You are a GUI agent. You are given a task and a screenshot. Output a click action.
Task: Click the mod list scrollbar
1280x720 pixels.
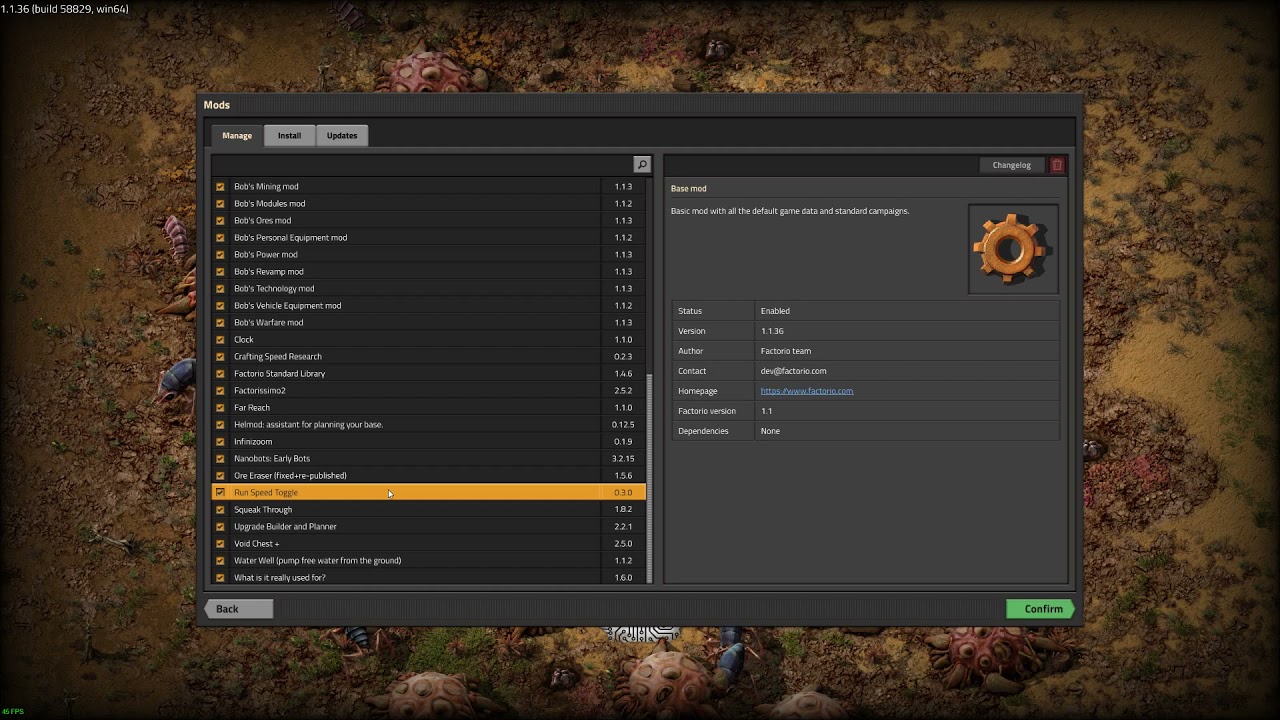(x=650, y=480)
